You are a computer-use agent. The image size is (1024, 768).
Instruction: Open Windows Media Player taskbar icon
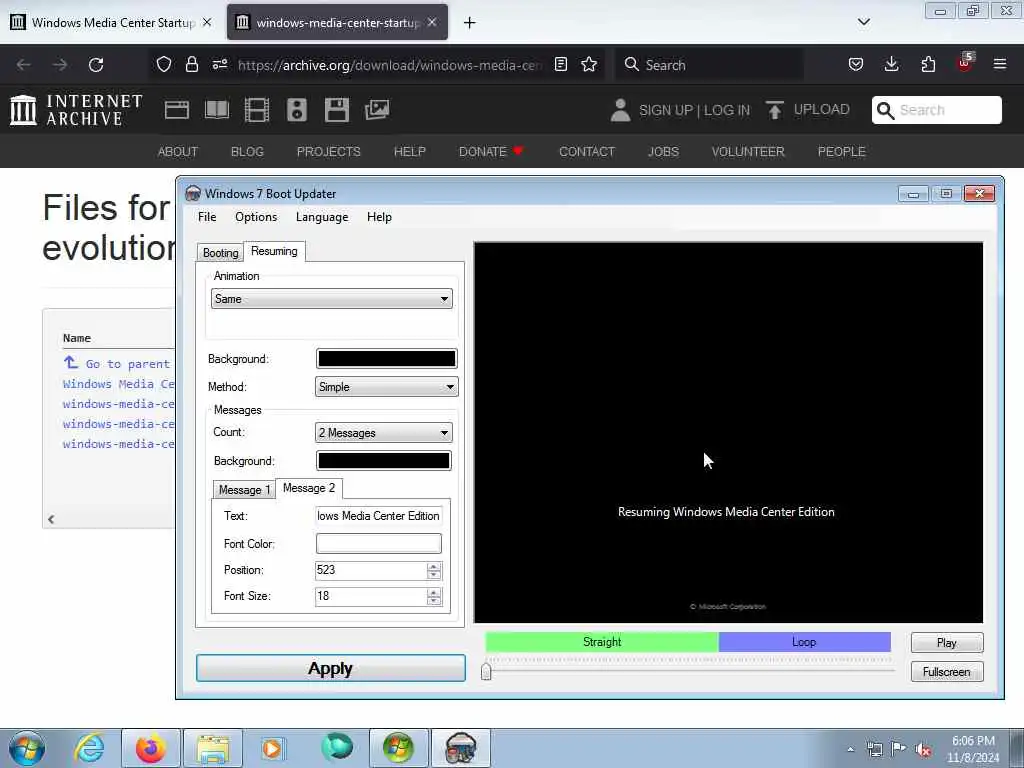click(x=273, y=748)
